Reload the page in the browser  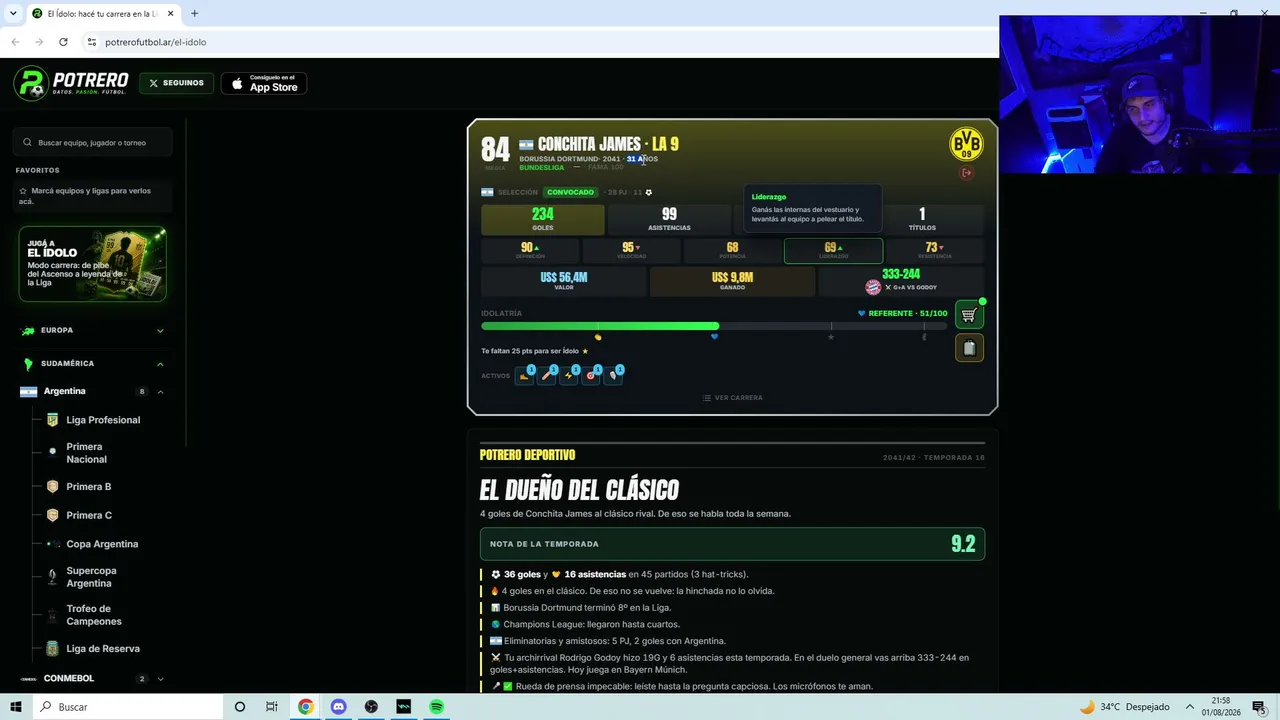63,42
